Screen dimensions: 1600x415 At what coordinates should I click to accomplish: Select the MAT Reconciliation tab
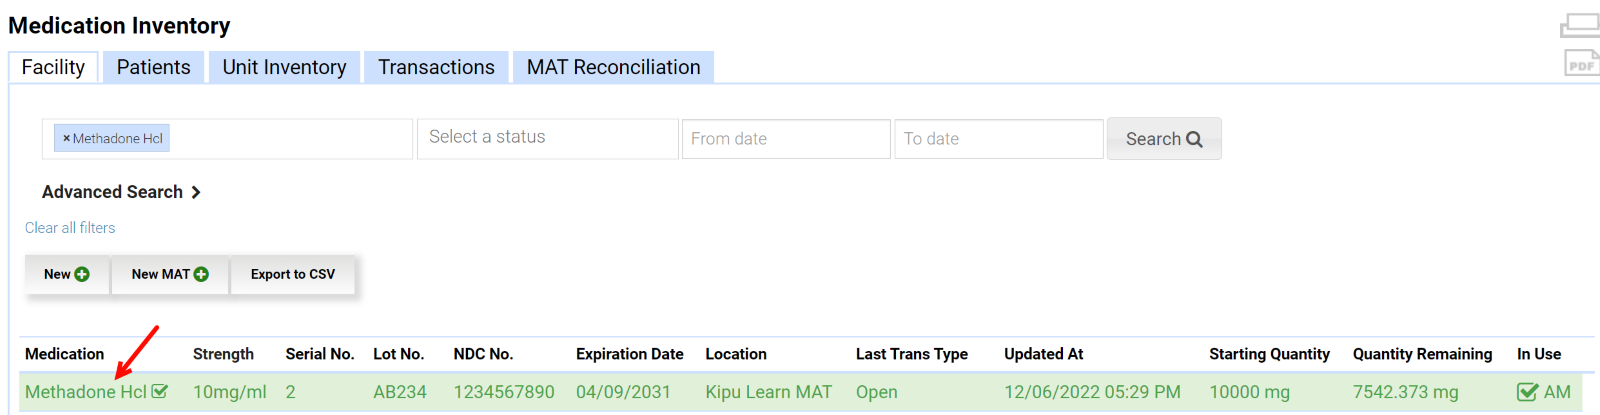tap(613, 67)
